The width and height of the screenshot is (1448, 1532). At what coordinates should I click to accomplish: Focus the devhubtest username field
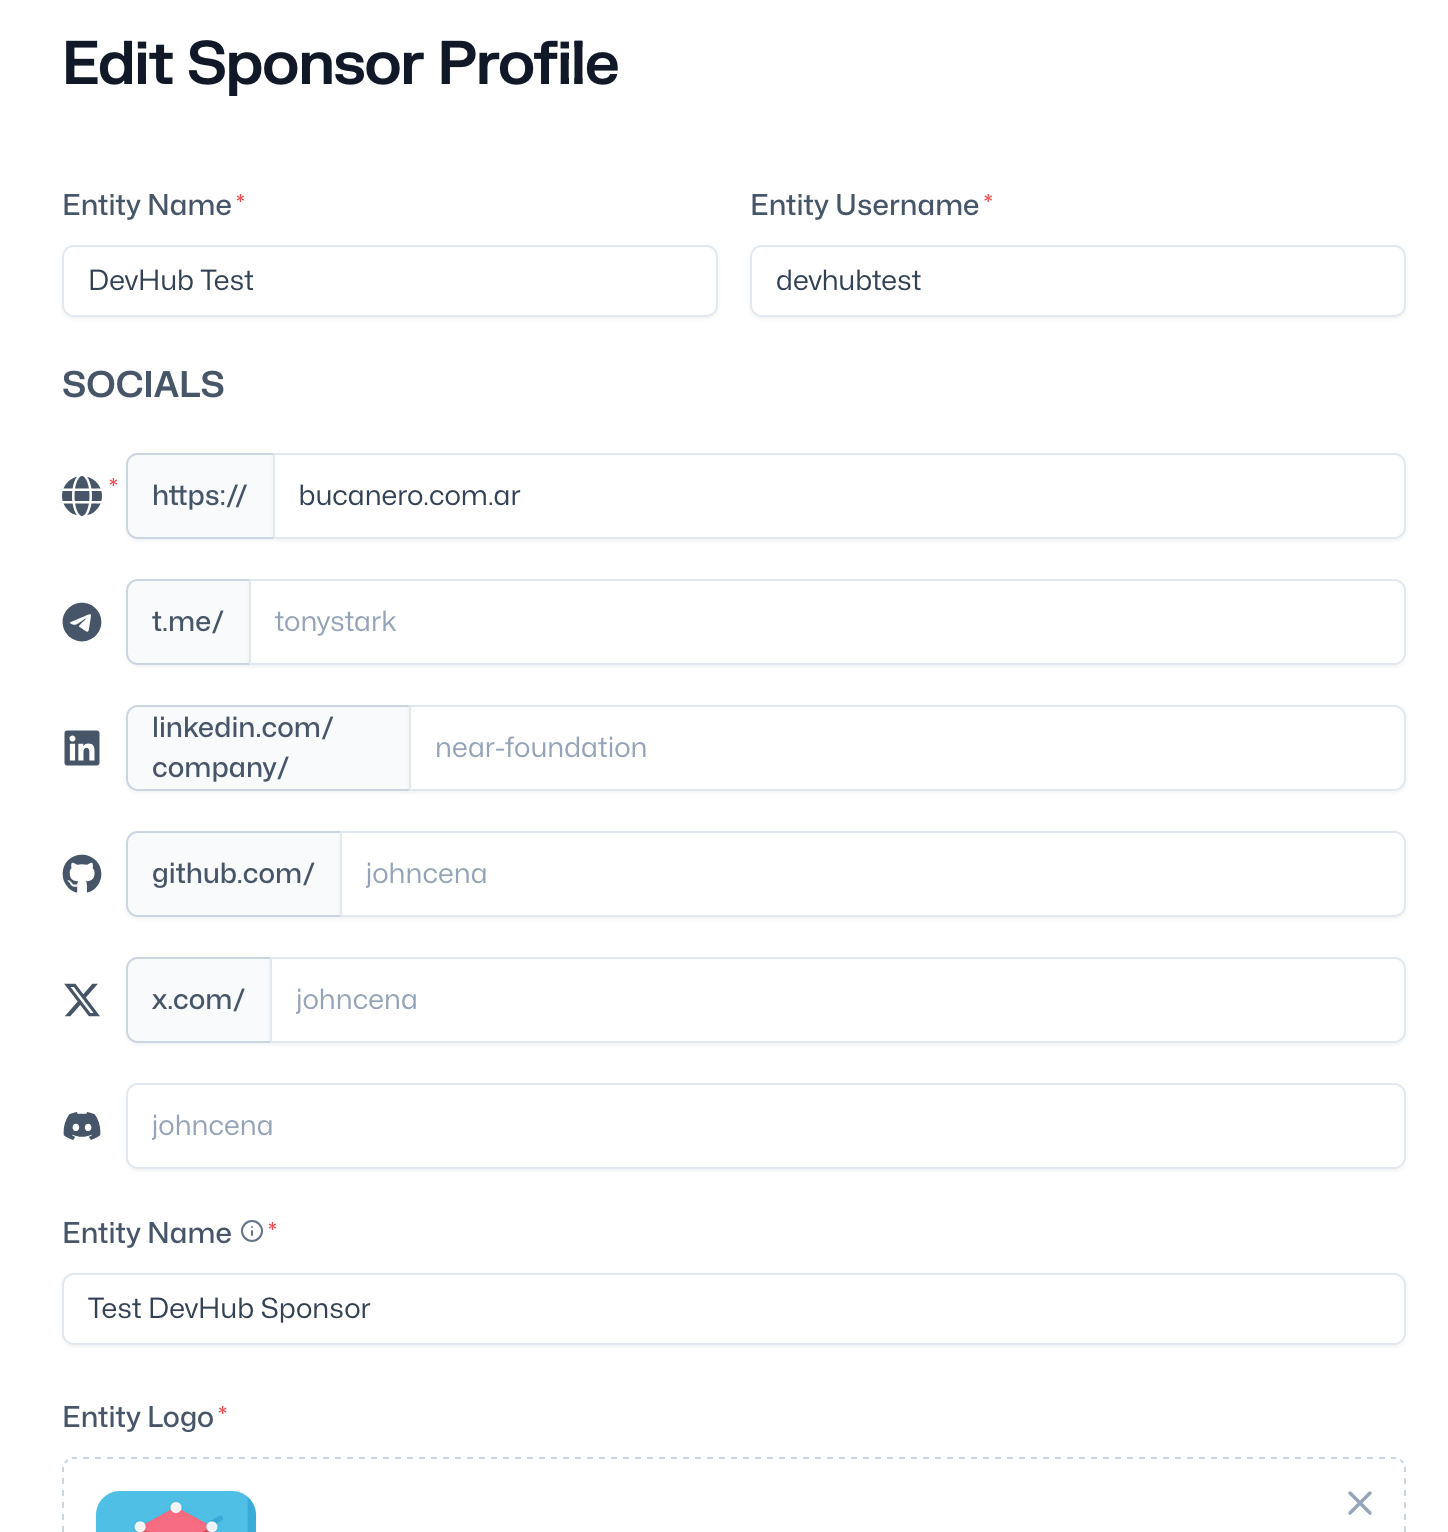[x=1078, y=281]
